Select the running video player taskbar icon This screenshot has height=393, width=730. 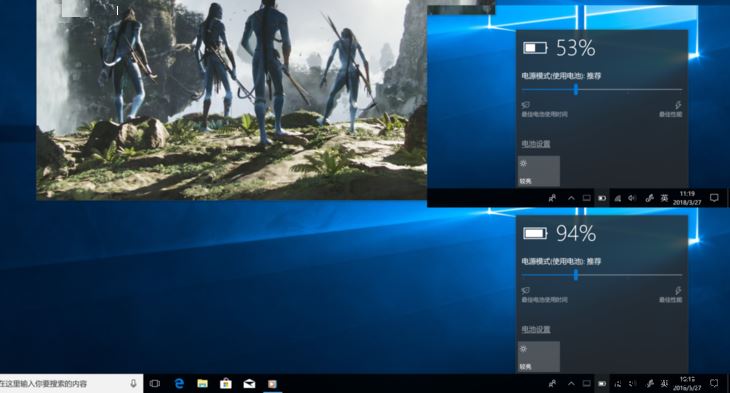coord(272,384)
